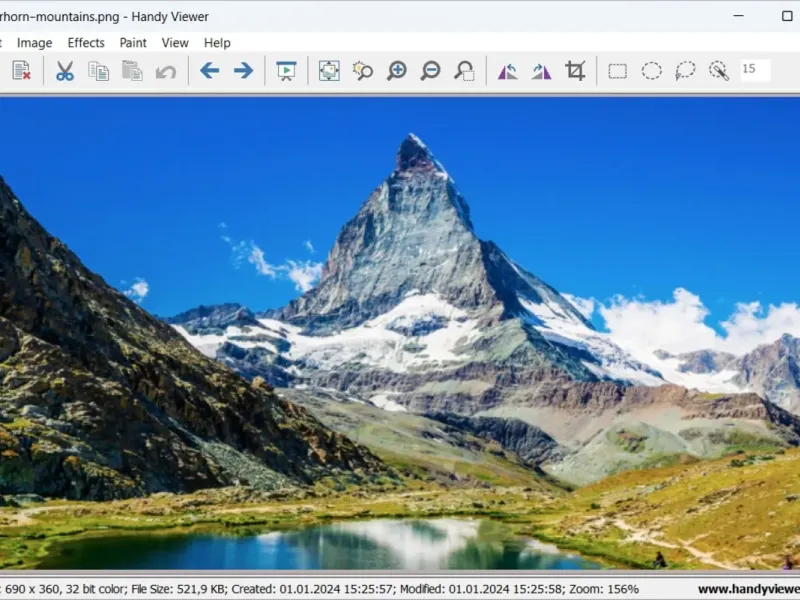The image size is (800, 600).
Task: Start the slideshow
Action: click(286, 70)
